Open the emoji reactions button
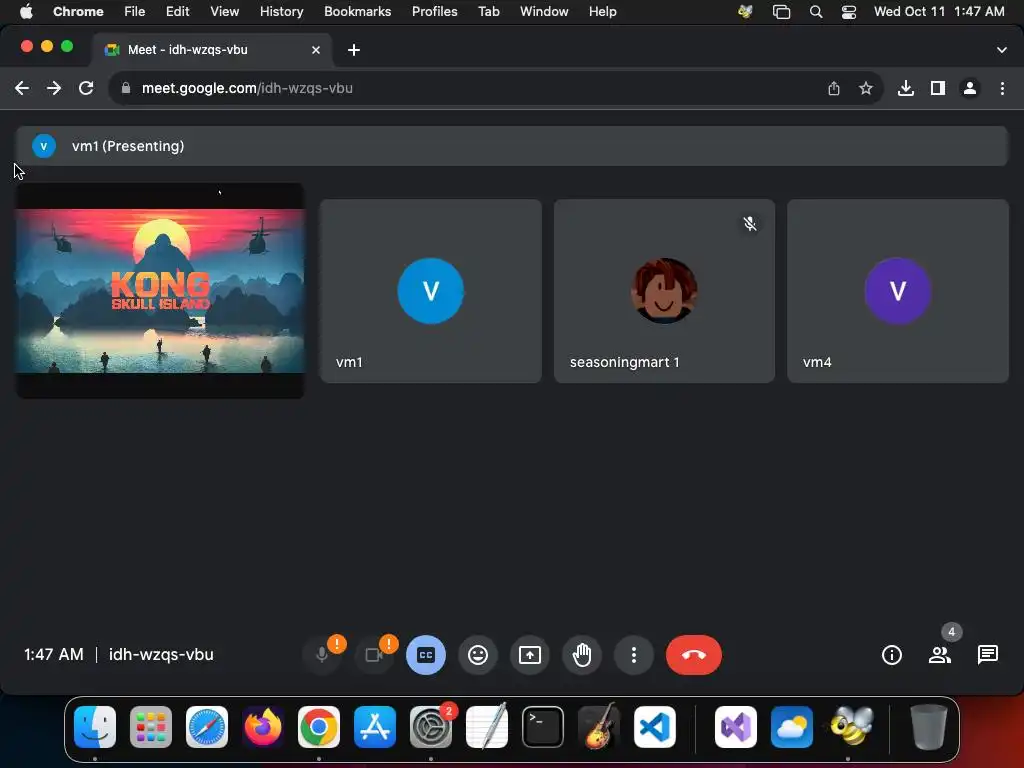Viewport: 1024px width, 768px height. pos(478,654)
